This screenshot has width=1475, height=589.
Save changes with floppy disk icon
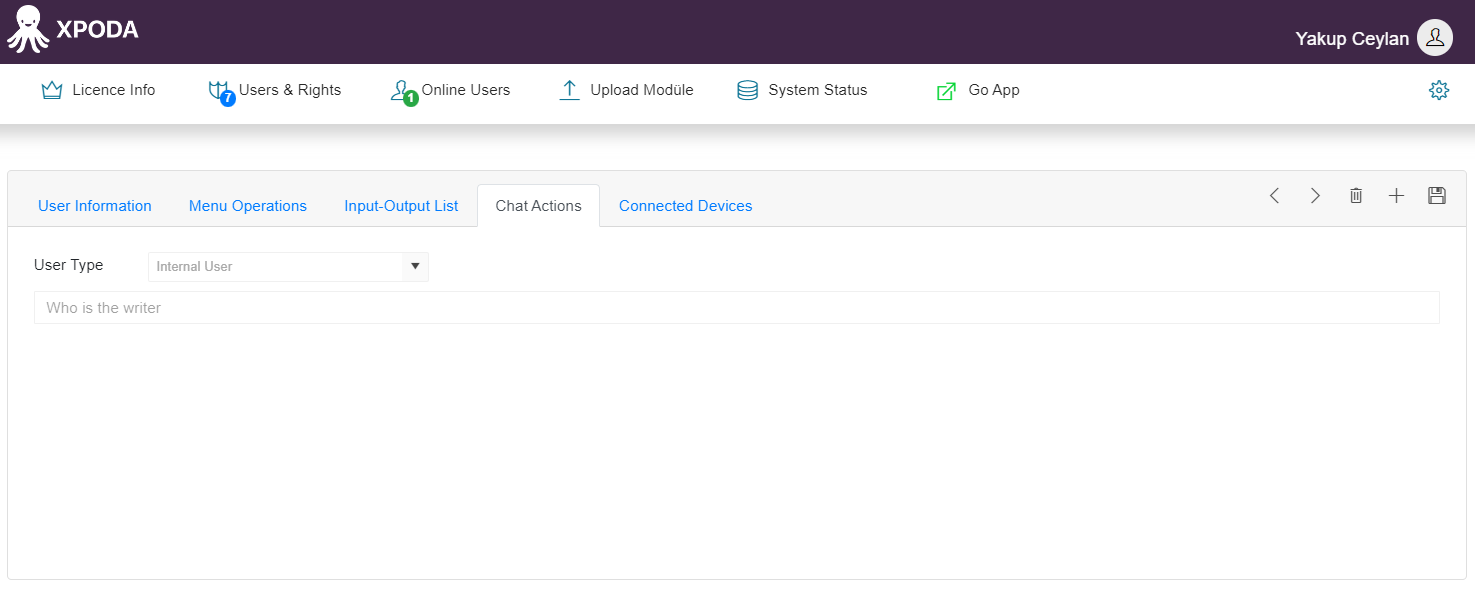1437,196
